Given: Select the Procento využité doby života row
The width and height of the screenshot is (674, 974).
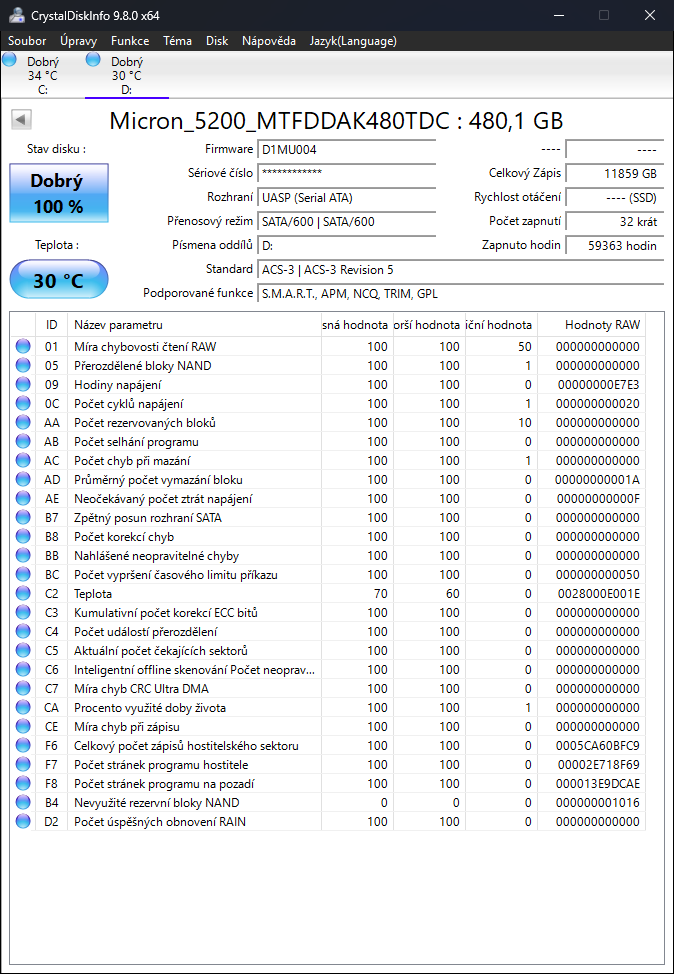Looking at the screenshot, I should pyautogui.click(x=150, y=708).
